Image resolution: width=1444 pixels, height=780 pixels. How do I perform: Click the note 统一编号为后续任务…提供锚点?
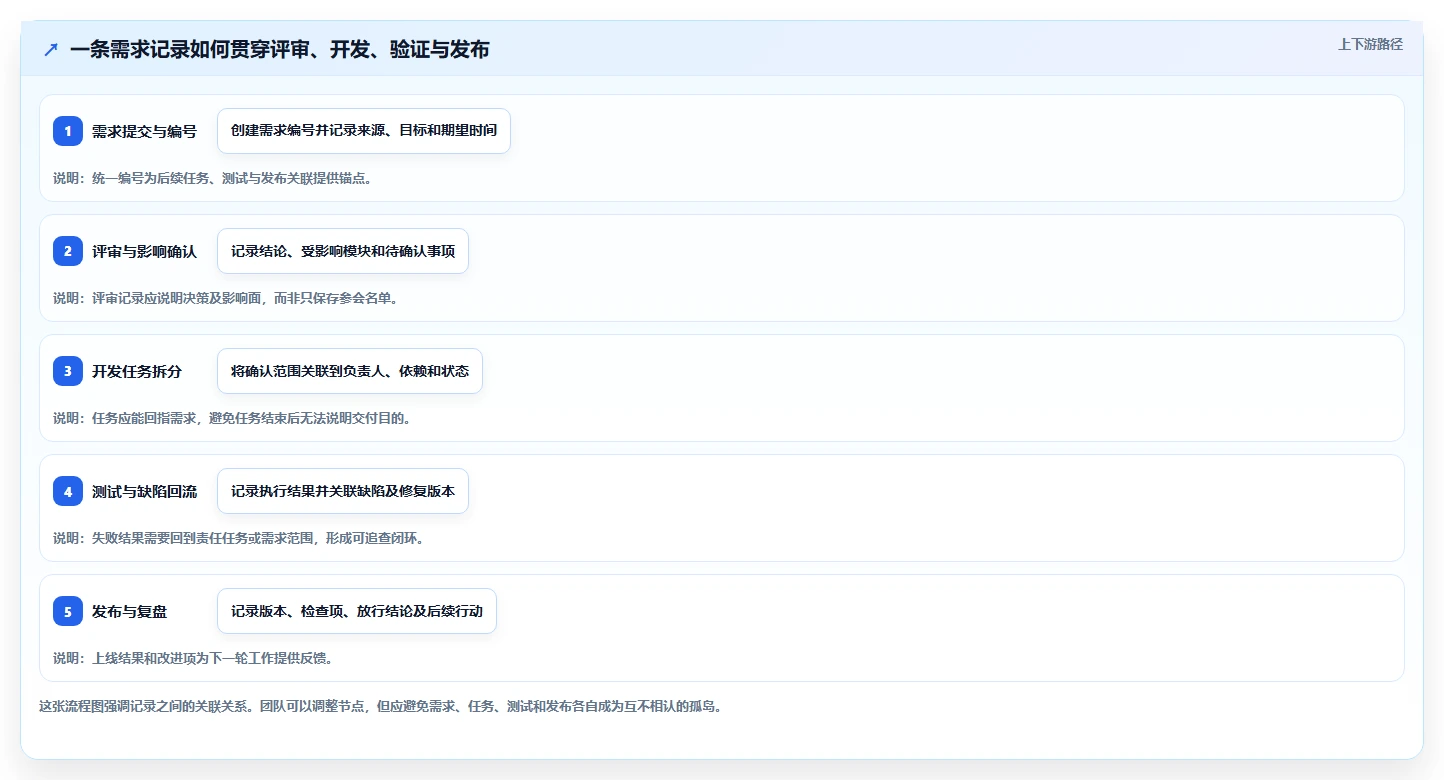click(x=213, y=178)
